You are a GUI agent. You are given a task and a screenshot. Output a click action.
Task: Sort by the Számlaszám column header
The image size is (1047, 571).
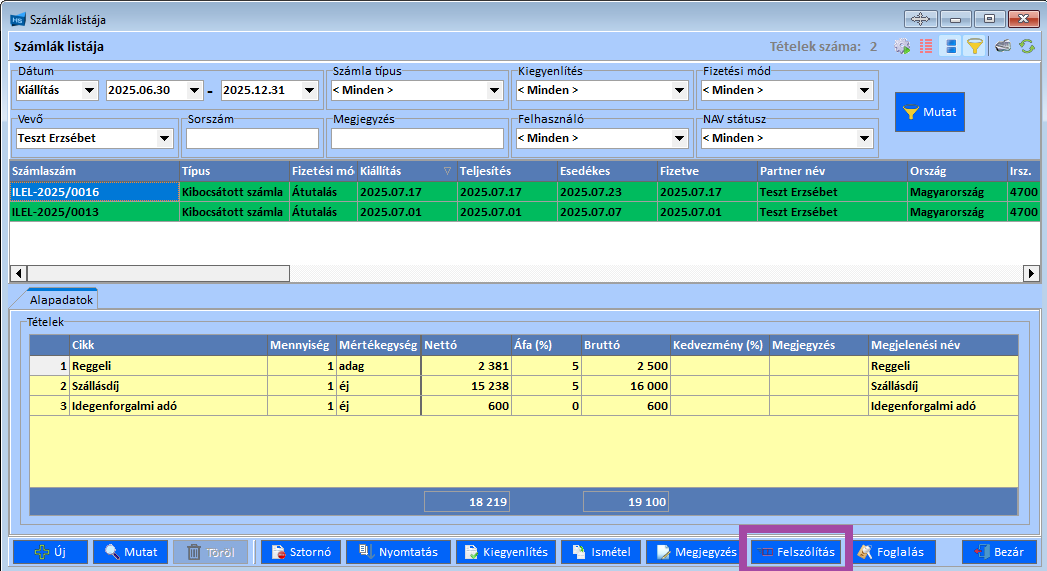point(94,171)
